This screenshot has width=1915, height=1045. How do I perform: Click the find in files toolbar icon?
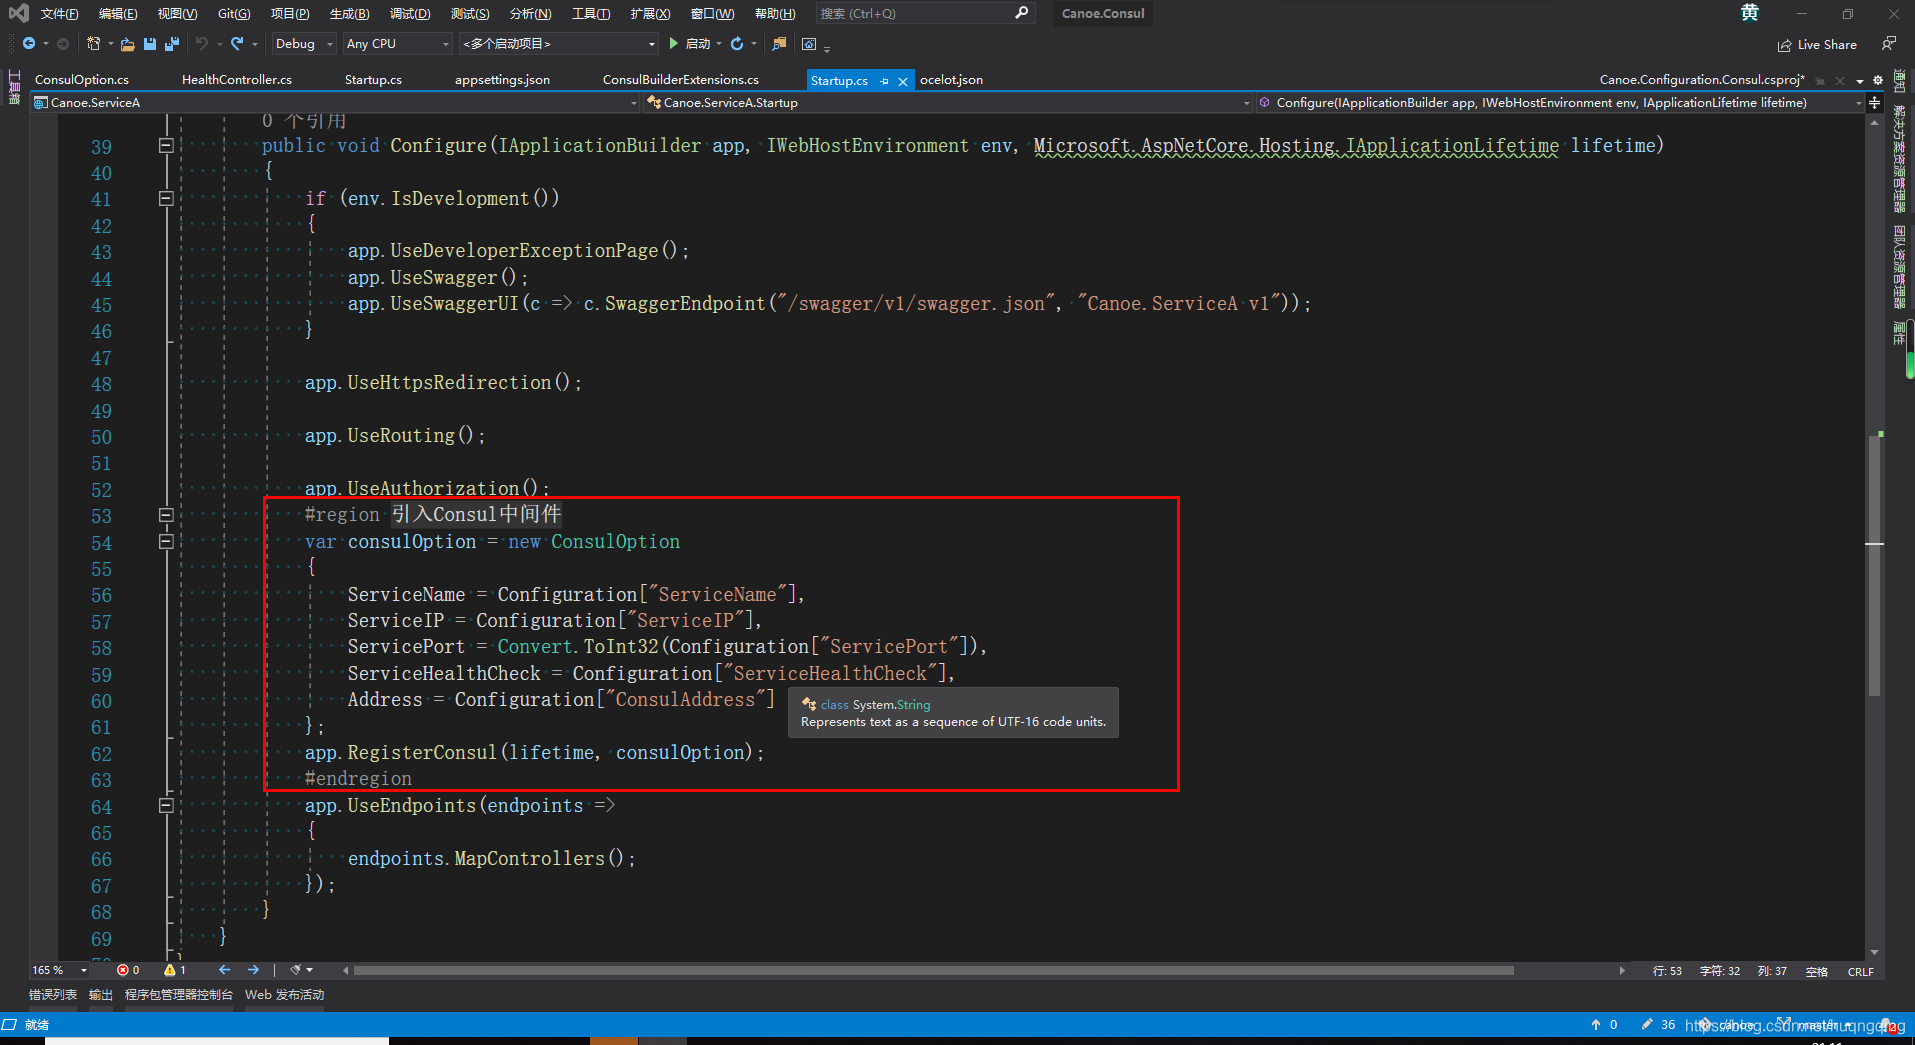780,43
